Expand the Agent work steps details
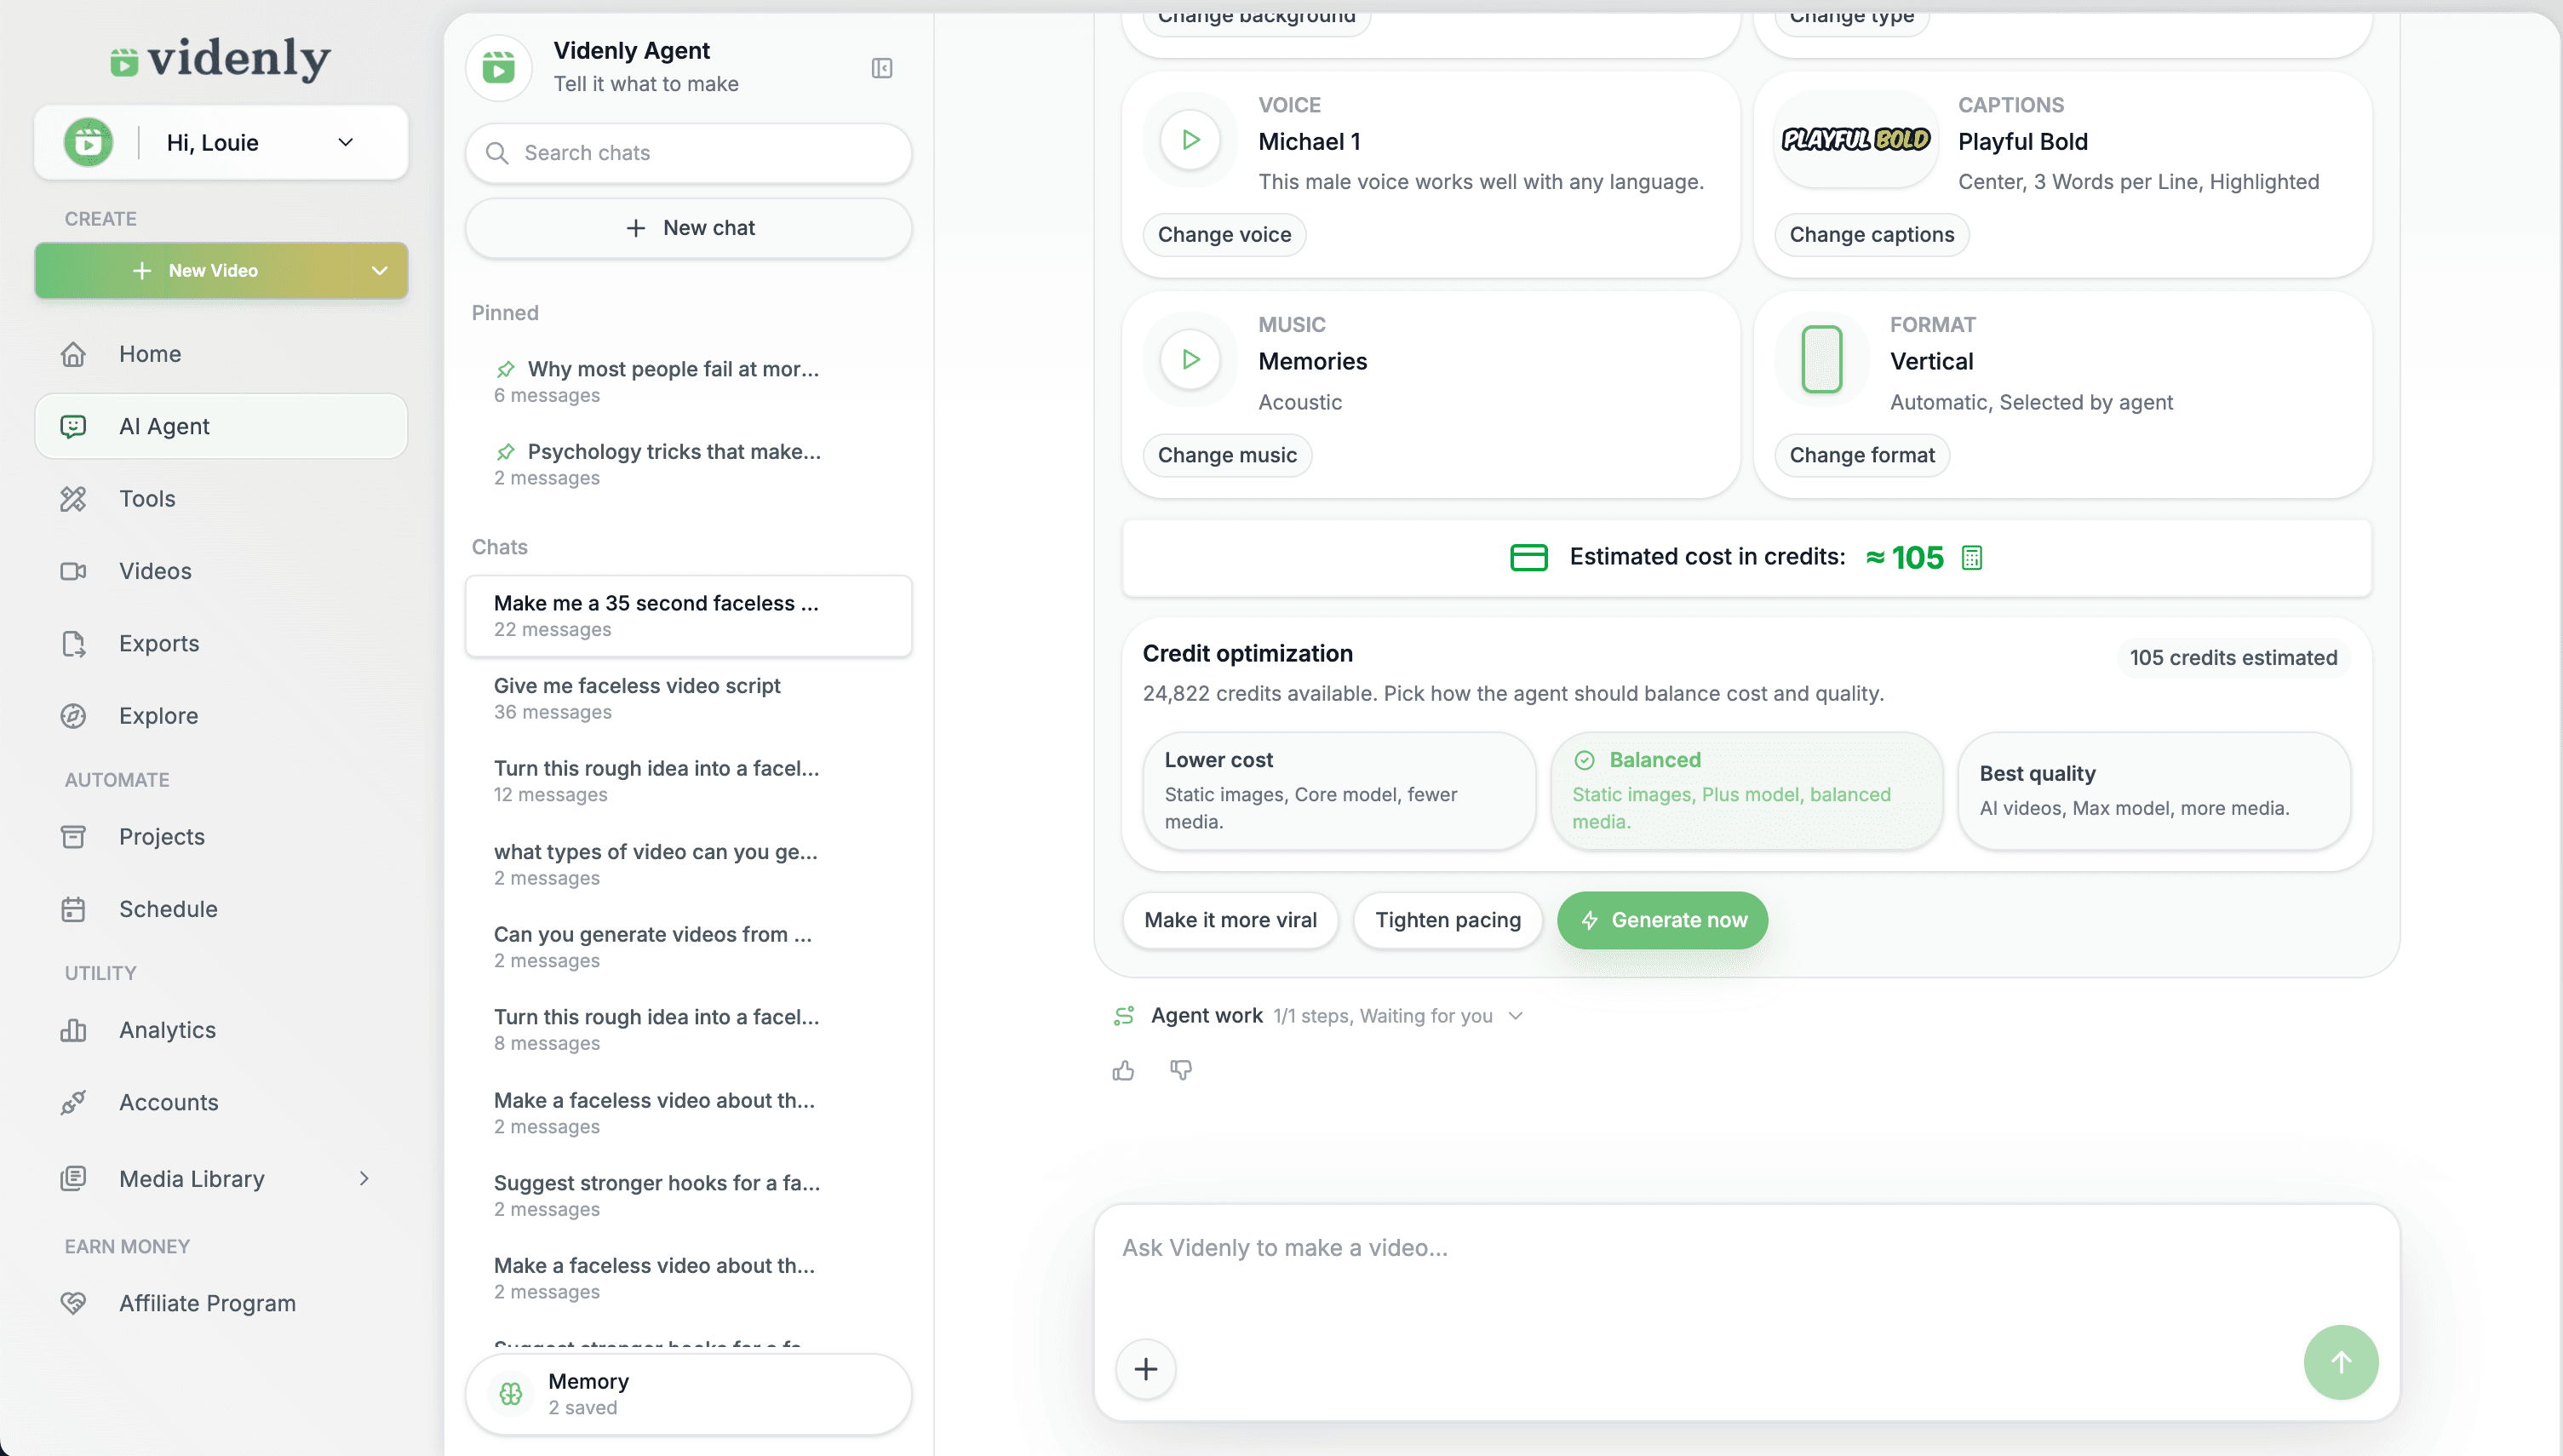Image resolution: width=2563 pixels, height=1456 pixels. coord(1516,1016)
